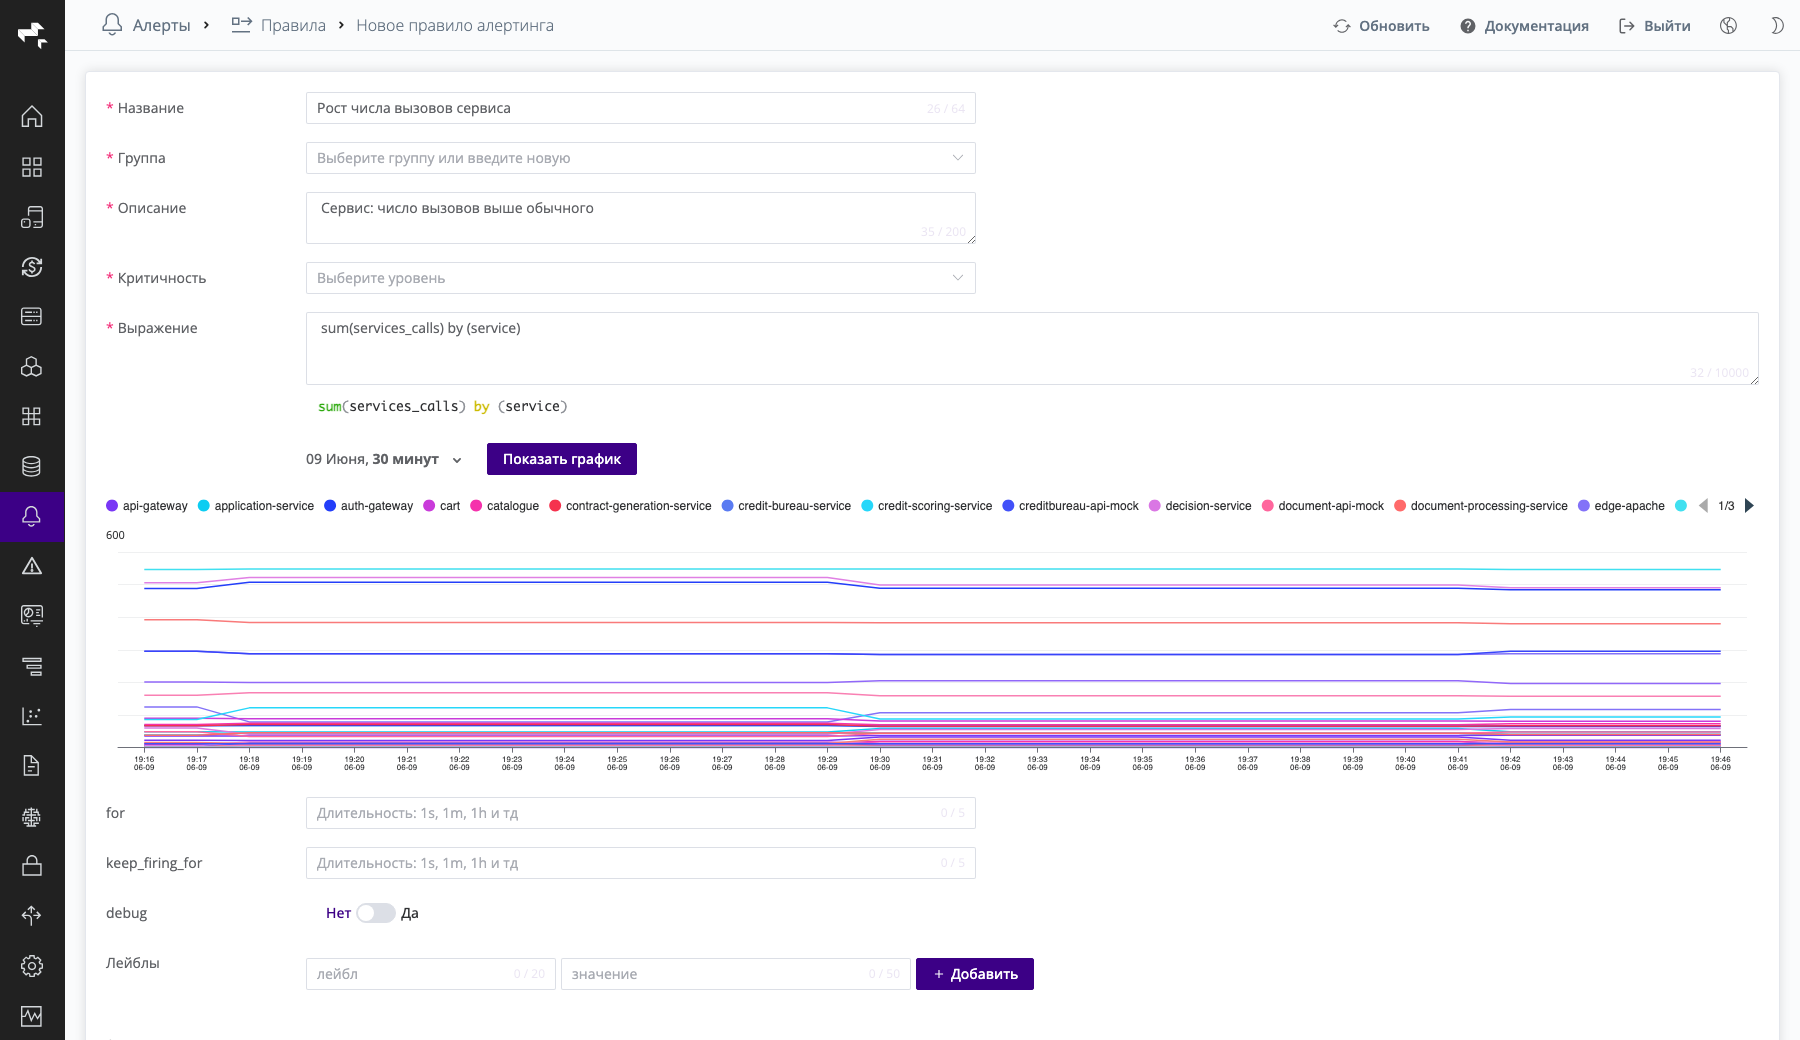The width and height of the screenshot is (1800, 1040).
Task: Toggle the cart series in legend
Action: pyautogui.click(x=441, y=506)
